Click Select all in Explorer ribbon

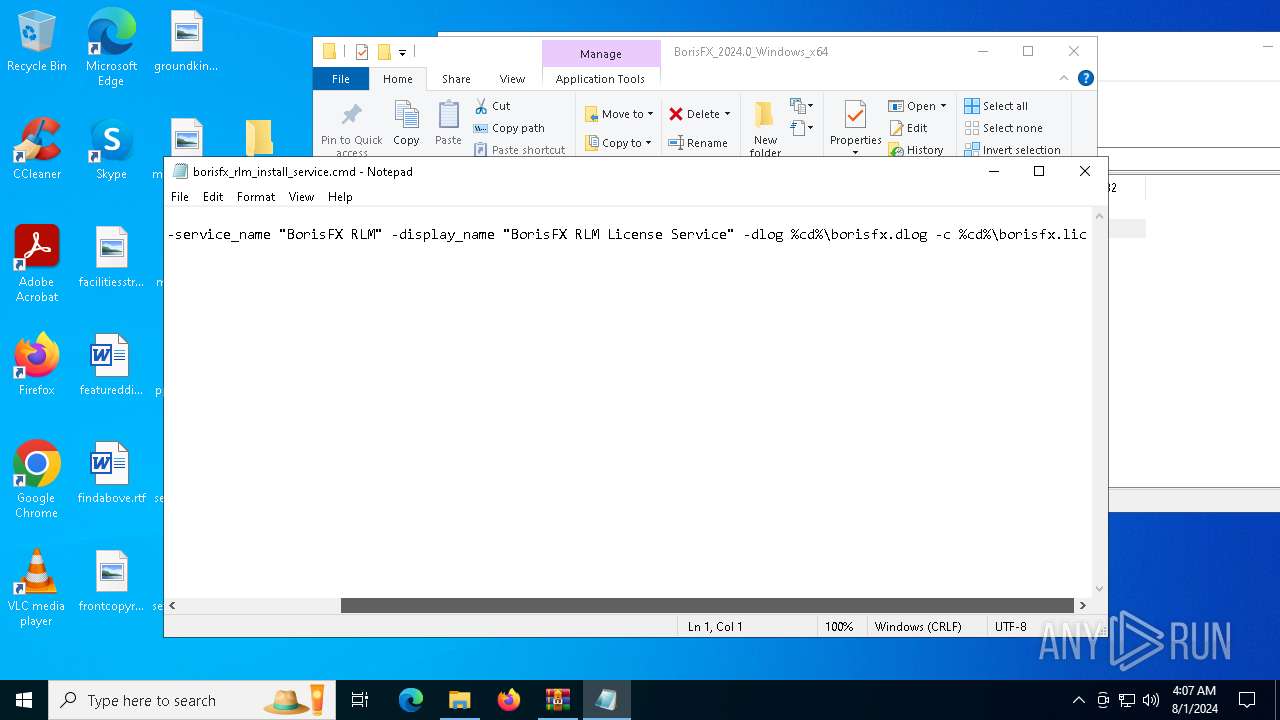click(996, 106)
